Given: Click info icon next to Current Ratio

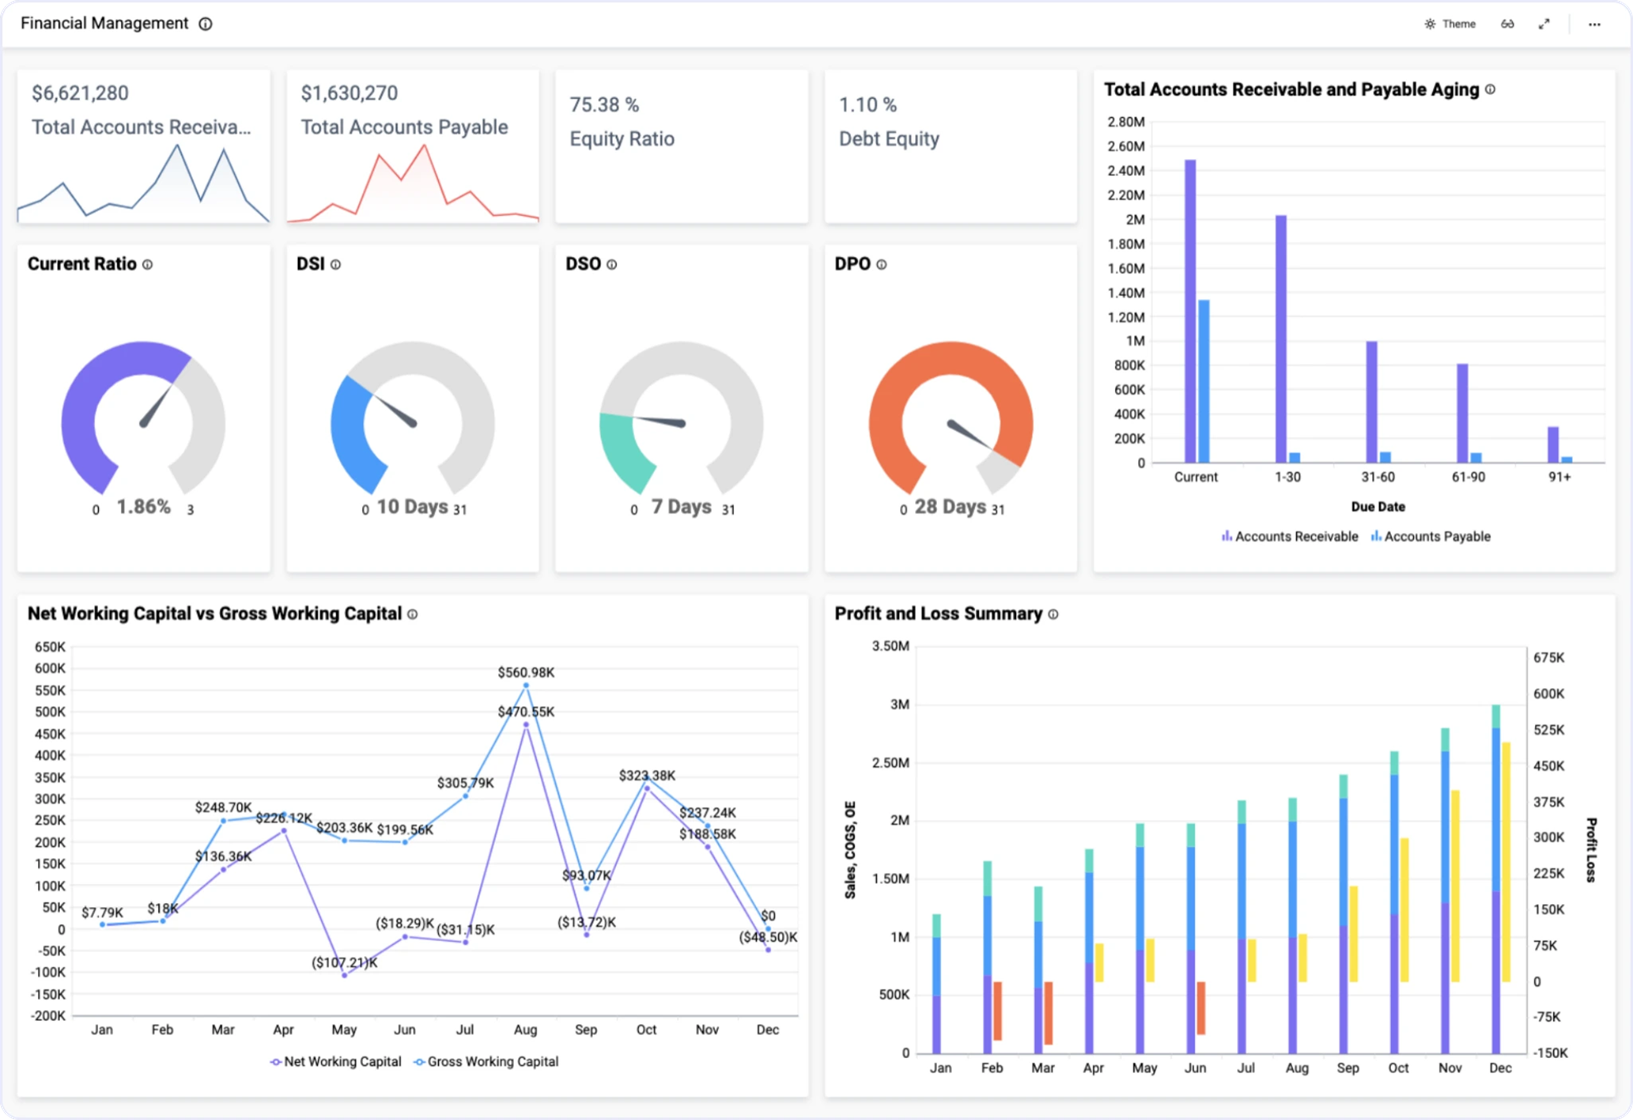Looking at the screenshot, I should pyautogui.click(x=147, y=265).
